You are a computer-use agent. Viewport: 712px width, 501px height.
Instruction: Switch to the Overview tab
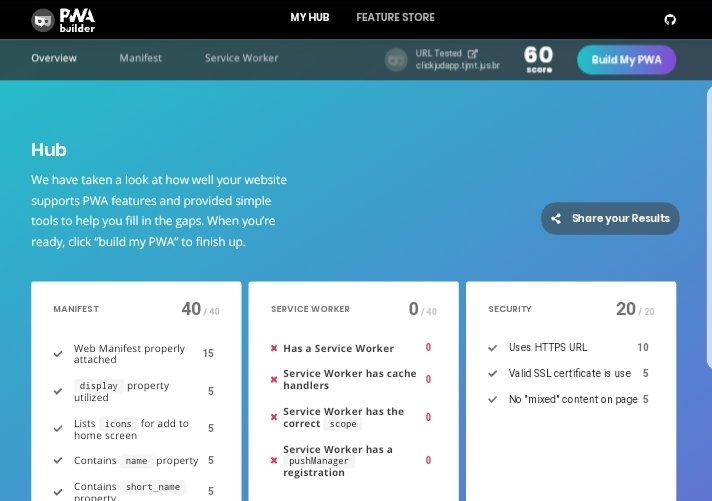click(54, 58)
